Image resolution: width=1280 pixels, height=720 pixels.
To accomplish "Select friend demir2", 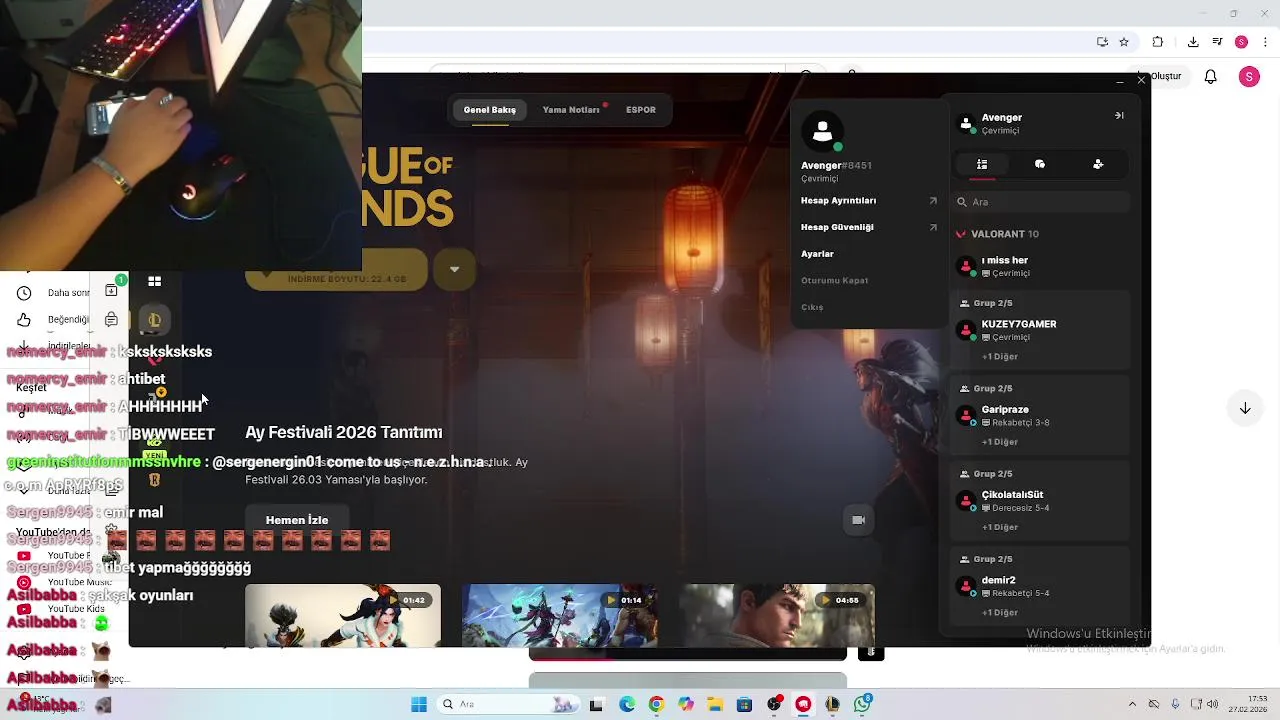I will [x=1042, y=586].
